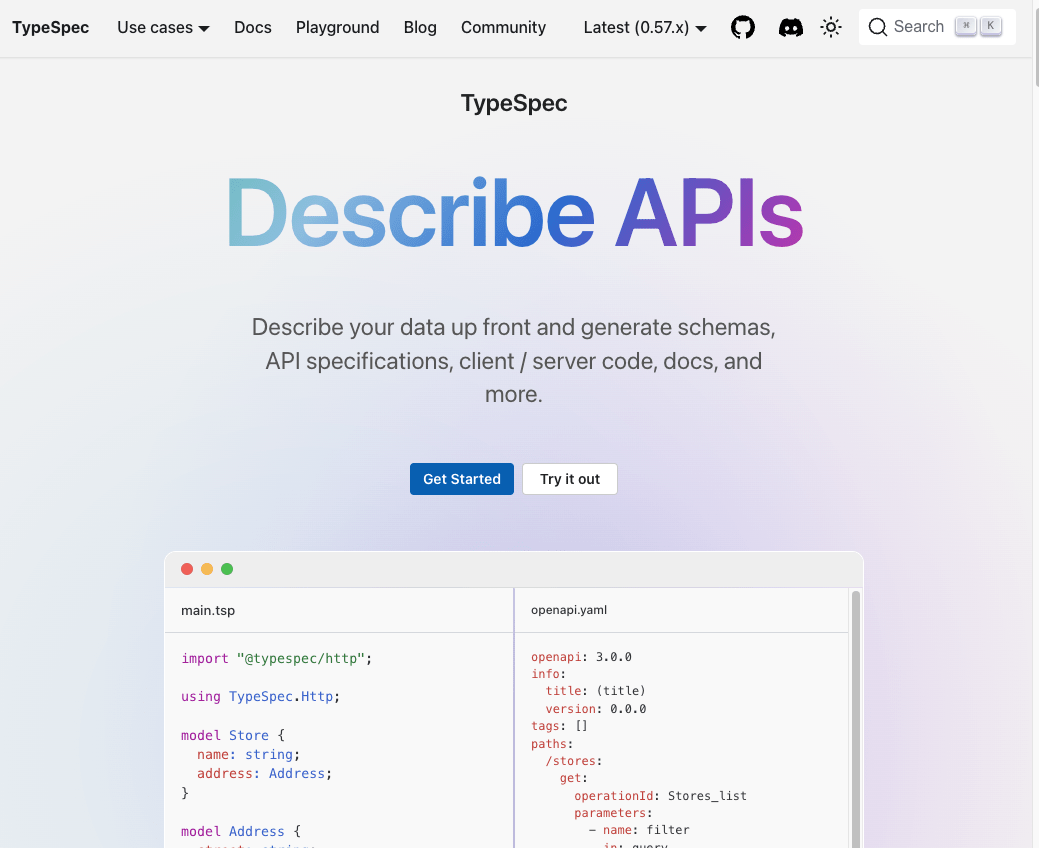Click the page vertical scrollbar
This screenshot has width=1039, height=848.
tap(1036, 46)
